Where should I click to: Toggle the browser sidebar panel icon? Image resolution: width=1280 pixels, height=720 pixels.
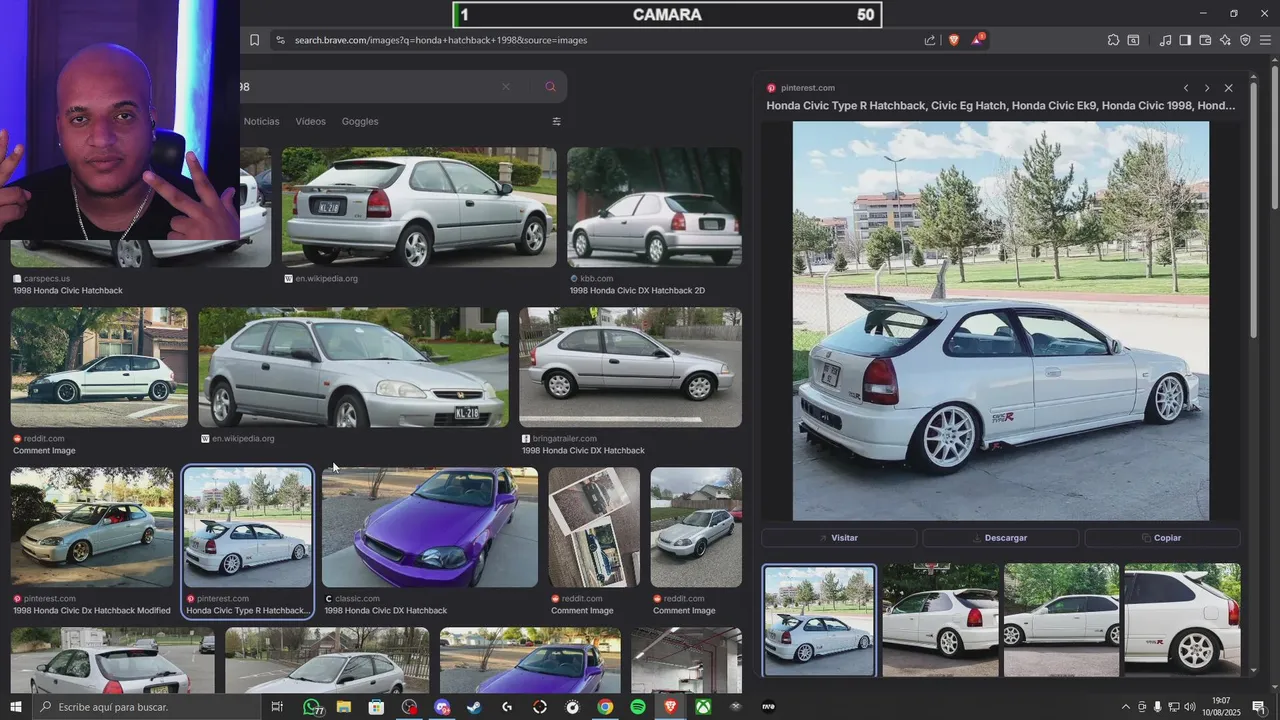[x=1185, y=40]
